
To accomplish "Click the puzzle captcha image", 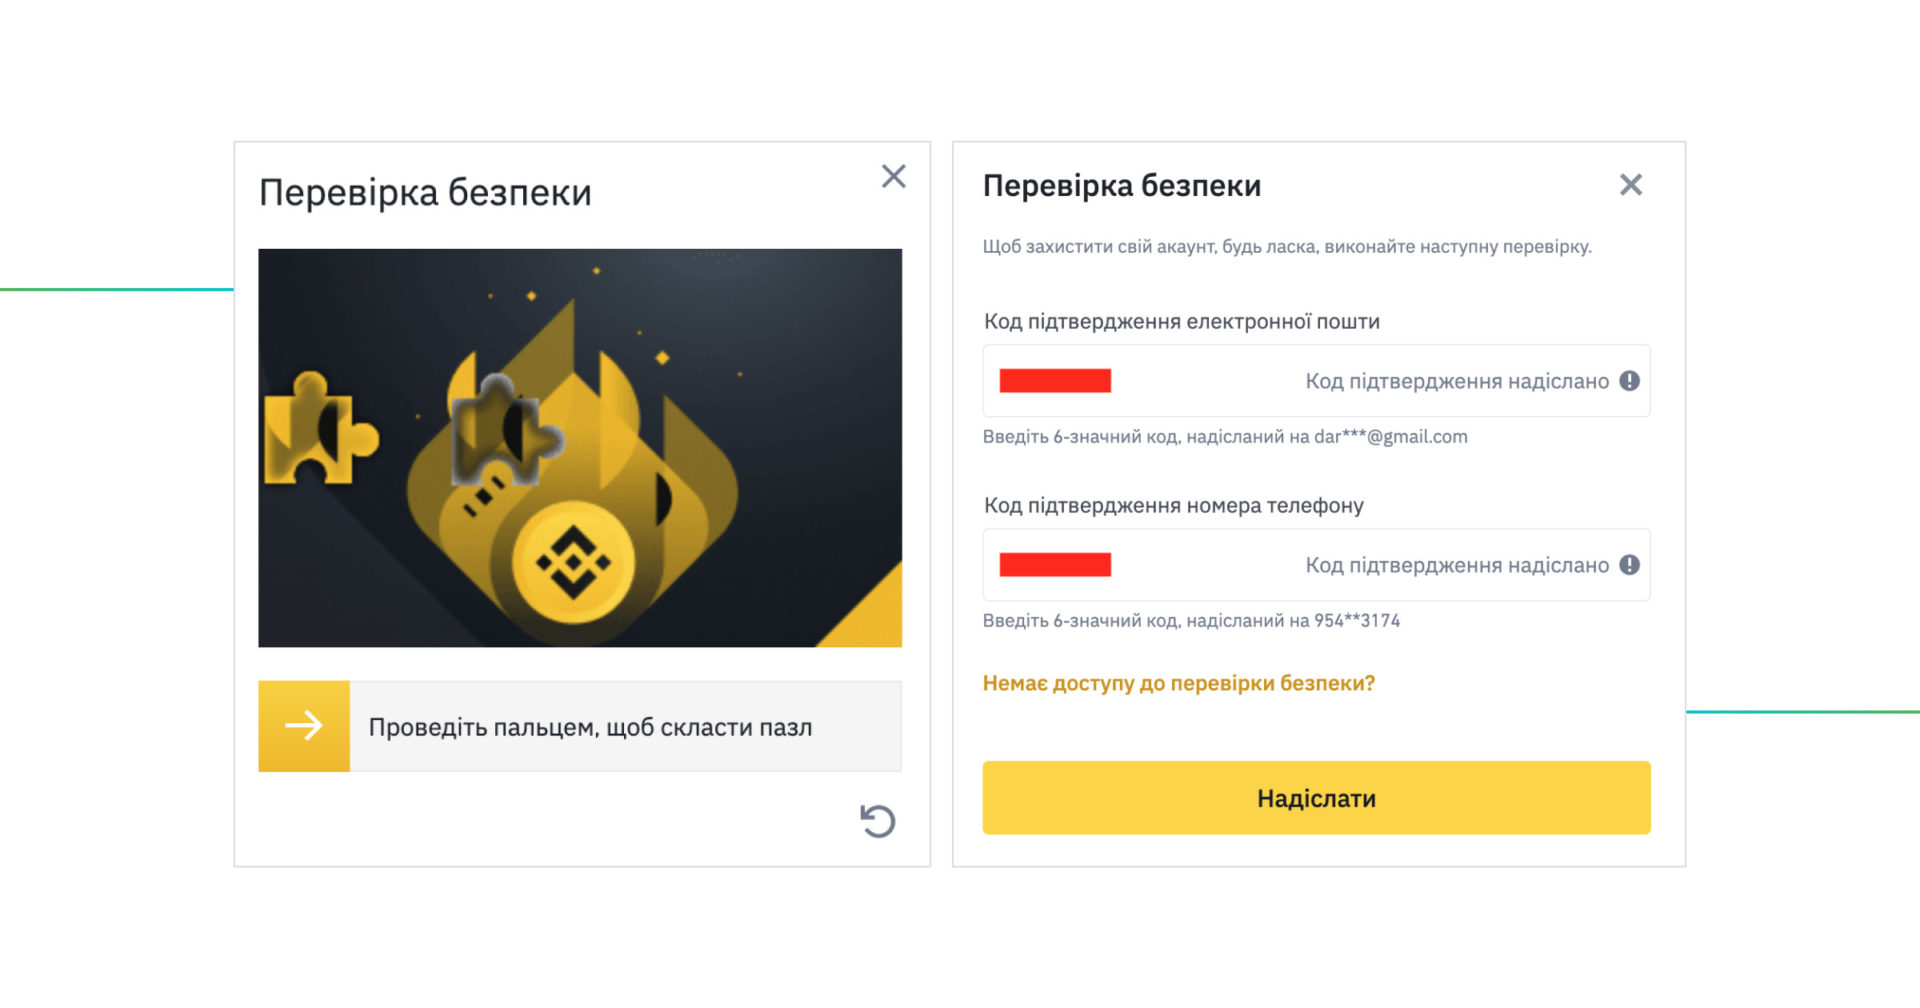I will coord(580,446).
